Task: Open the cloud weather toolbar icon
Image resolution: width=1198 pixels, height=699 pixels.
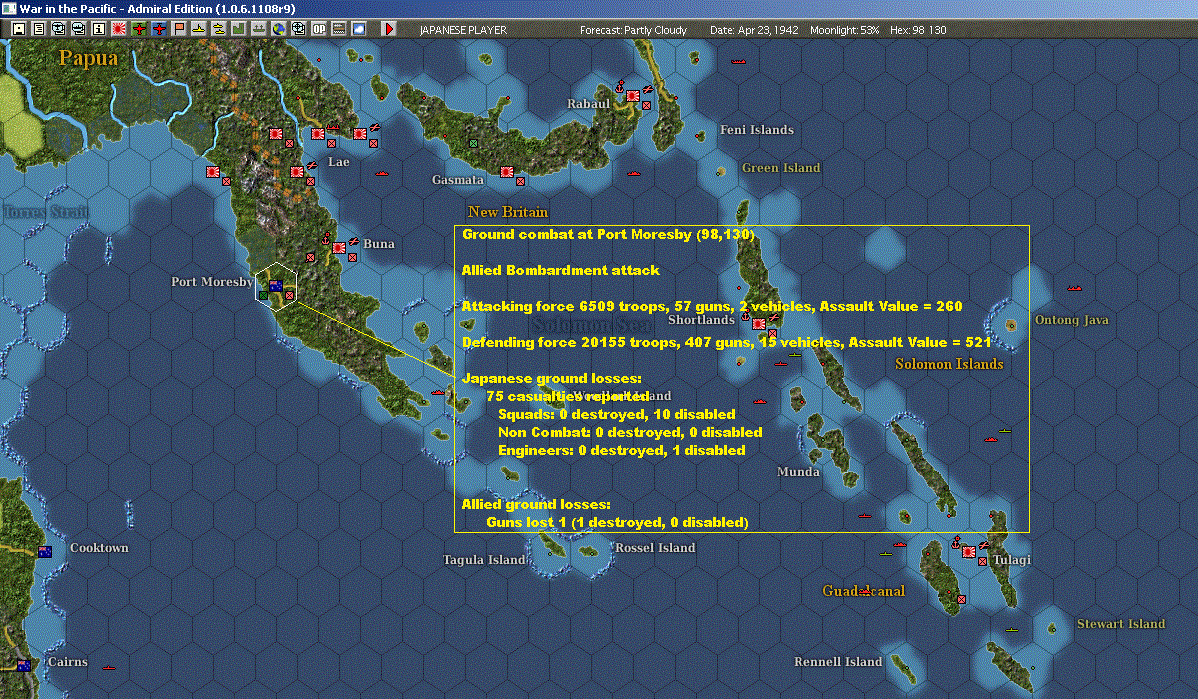Action: [358, 29]
